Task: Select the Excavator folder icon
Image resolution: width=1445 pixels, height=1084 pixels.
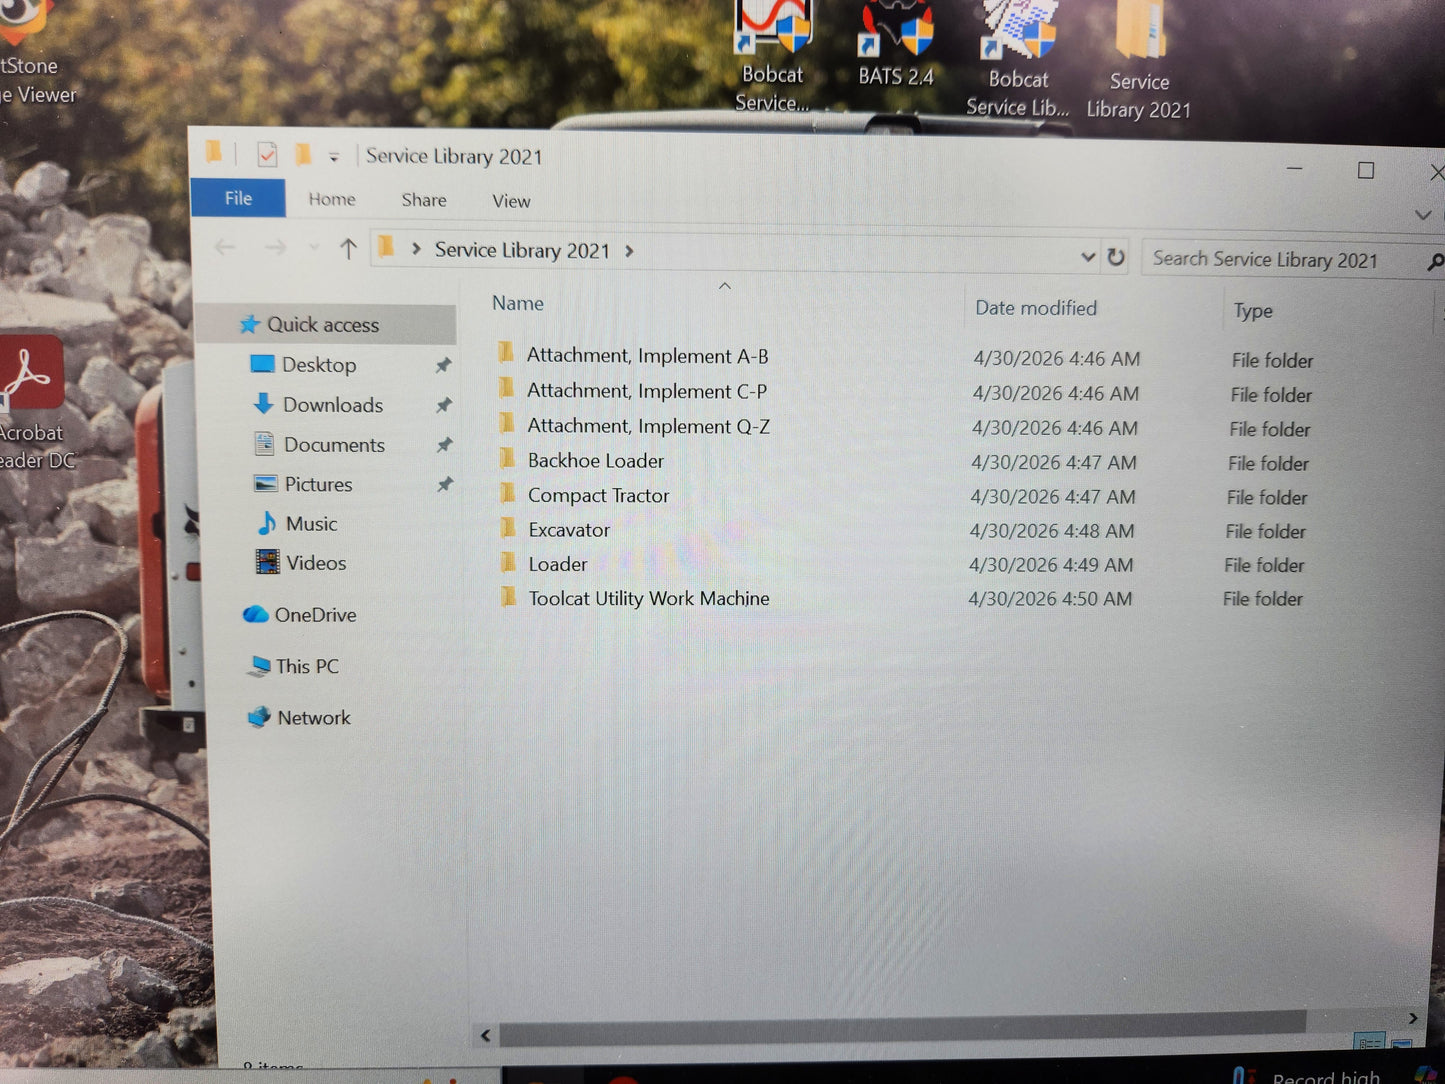Action: pyautogui.click(x=509, y=528)
